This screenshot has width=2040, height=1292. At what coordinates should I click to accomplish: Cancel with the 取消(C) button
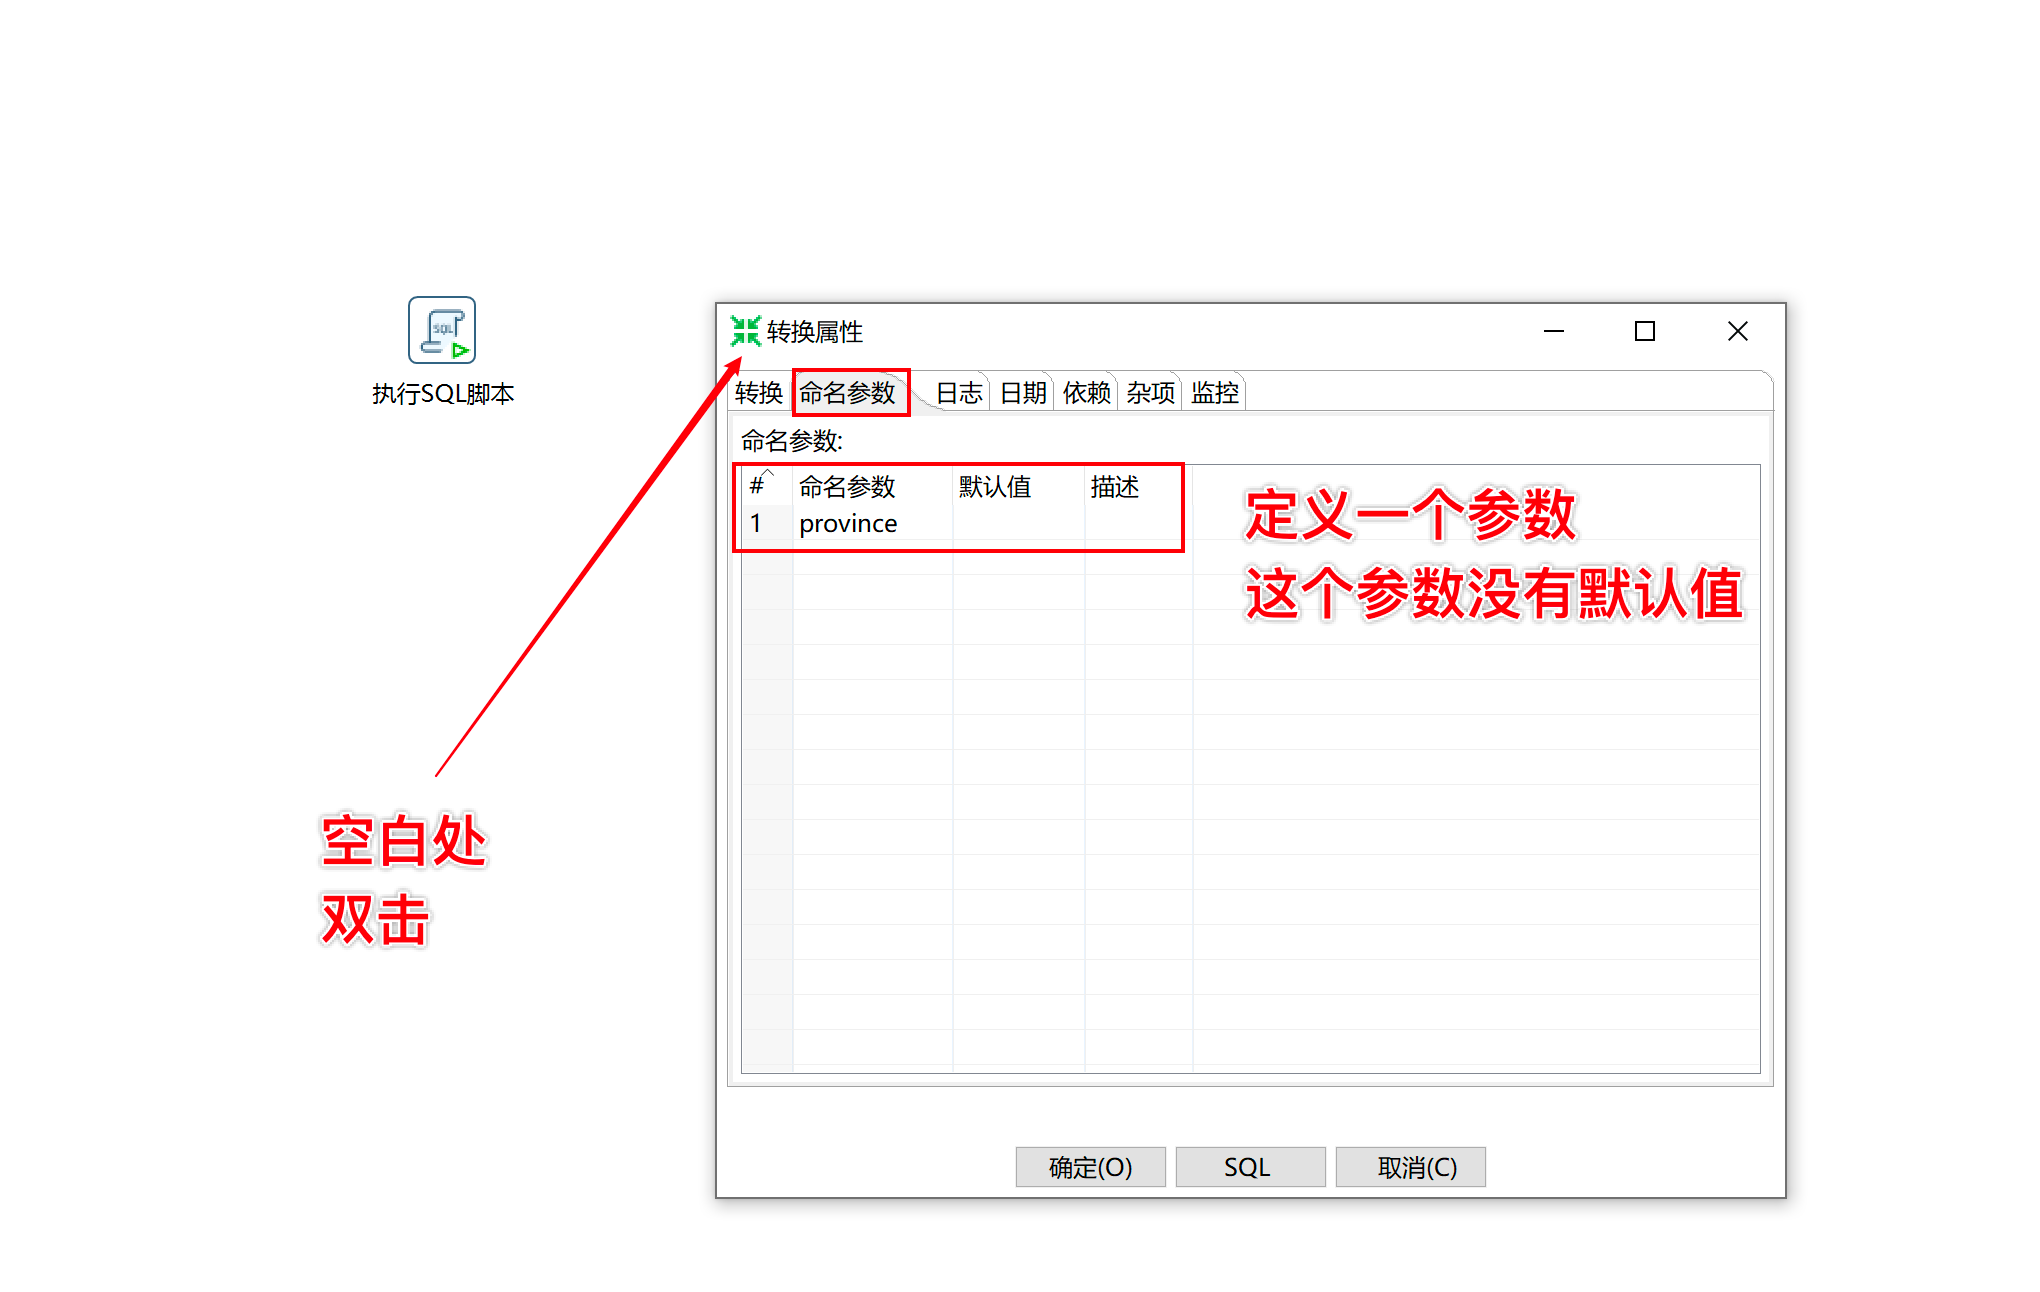click(x=1410, y=1167)
